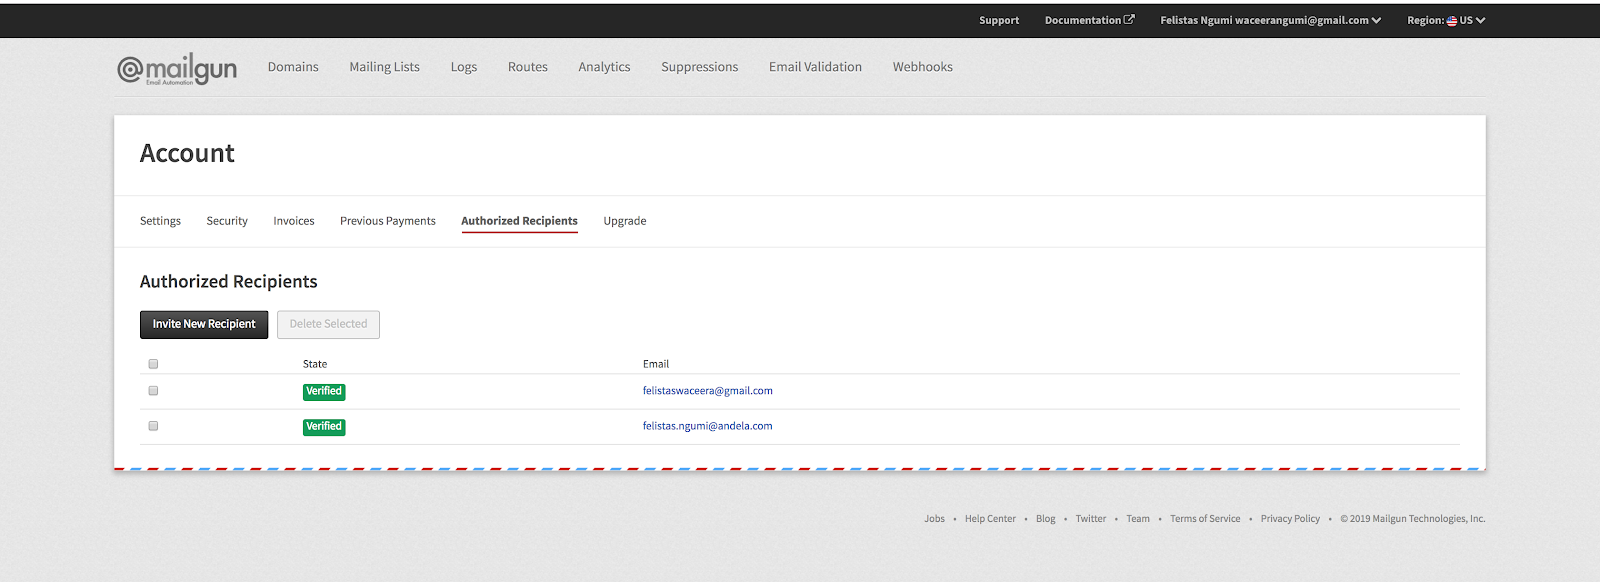Viewport: 1600px width, 582px height.
Task: Open the Invoices tab
Action: pyautogui.click(x=294, y=221)
